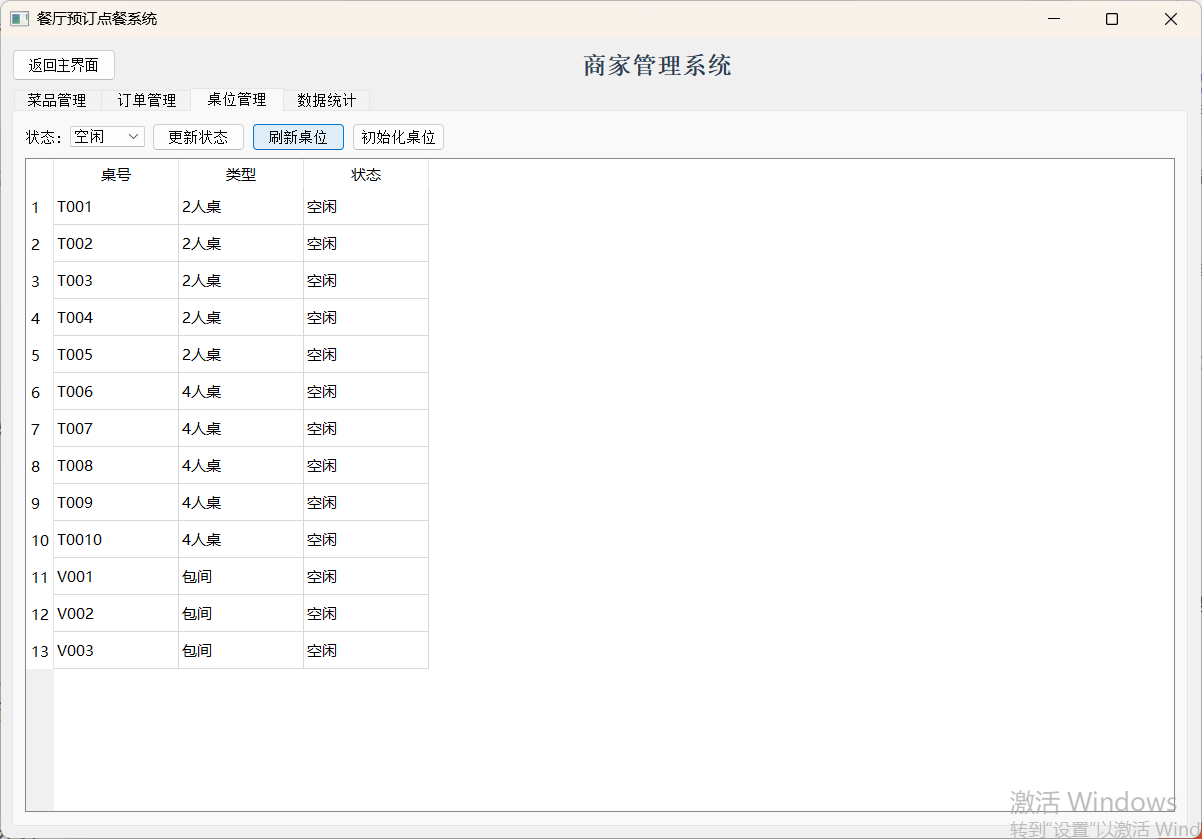1202x839 pixels.
Task: Click the 类型 column header
Action: point(241,174)
